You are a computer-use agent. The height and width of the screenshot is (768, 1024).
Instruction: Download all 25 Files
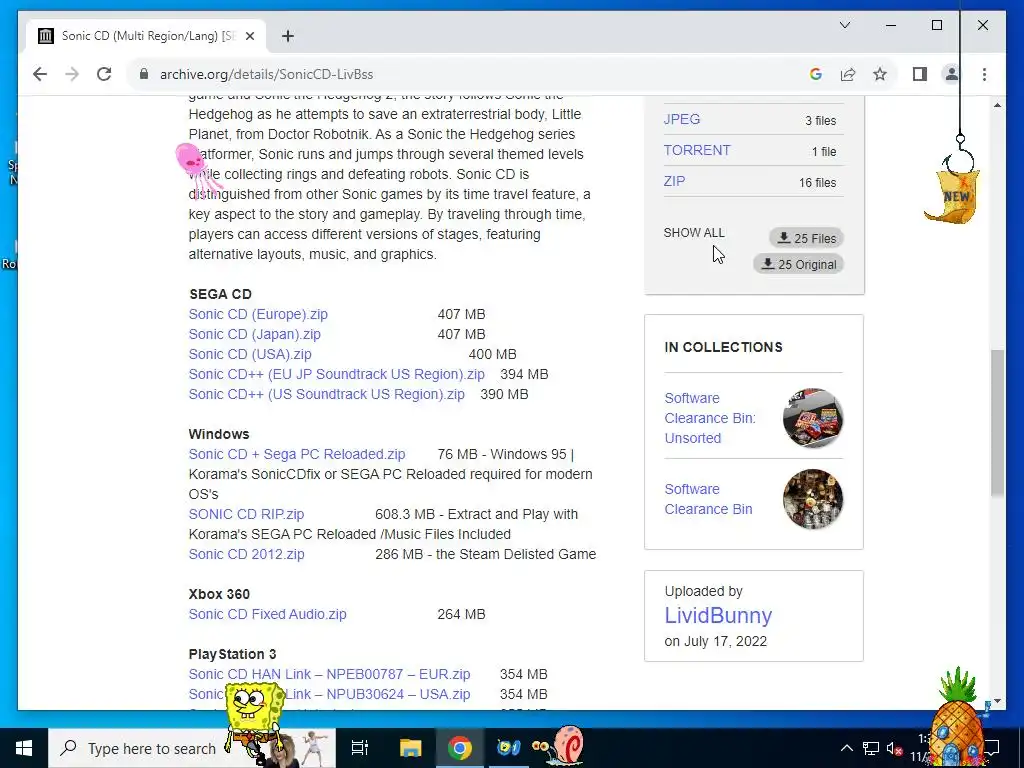pyautogui.click(x=807, y=238)
